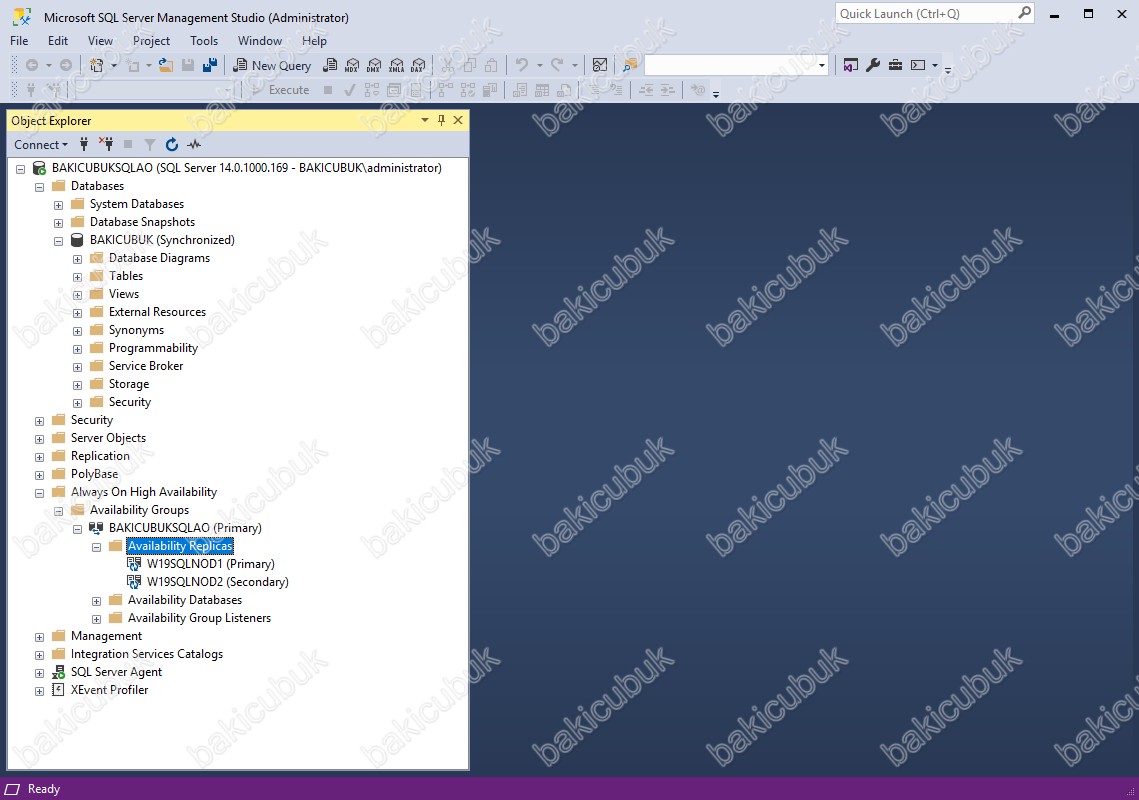This screenshot has width=1139, height=800.
Task: Collapse the BAKICUBUK database node
Action: (58, 241)
